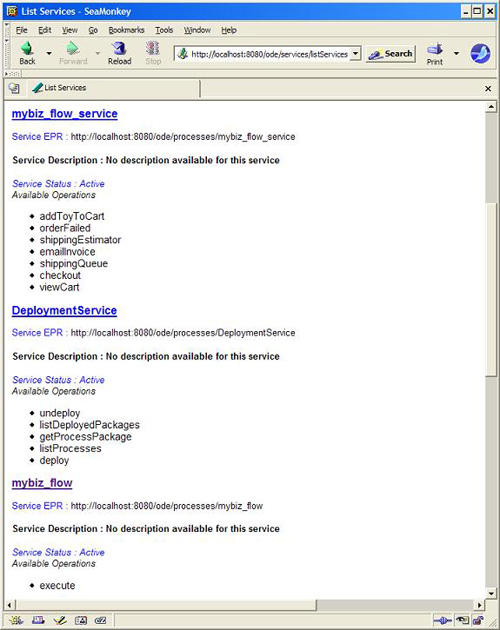Click the vertical scrollbar down arrow
500x630 pixels.
[x=491, y=593]
